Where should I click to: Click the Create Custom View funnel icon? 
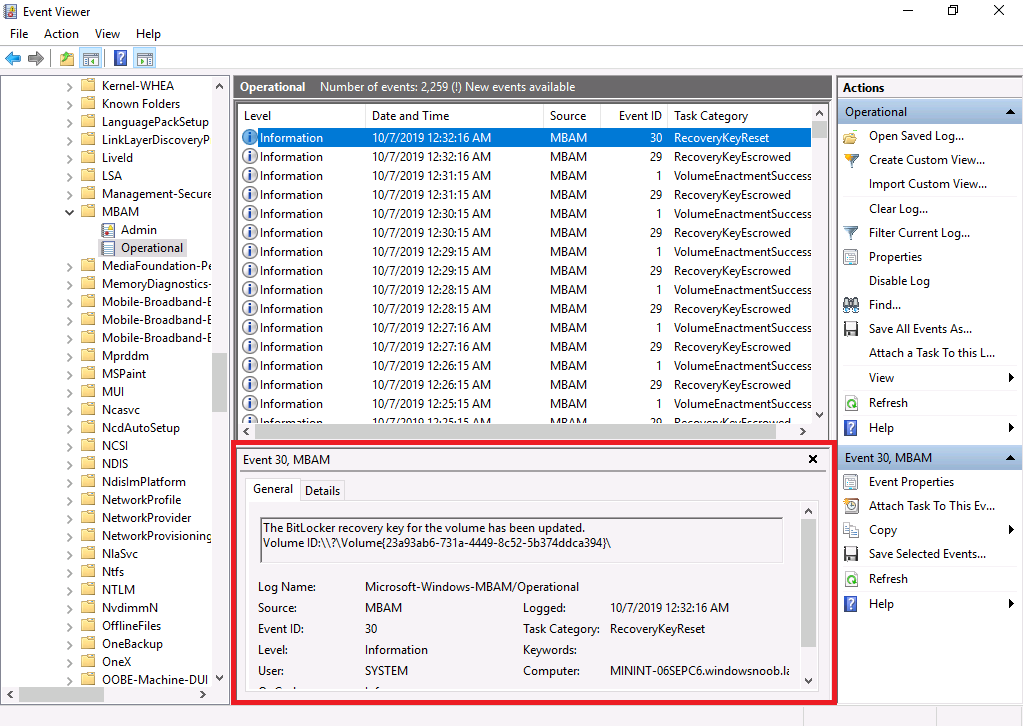851,160
